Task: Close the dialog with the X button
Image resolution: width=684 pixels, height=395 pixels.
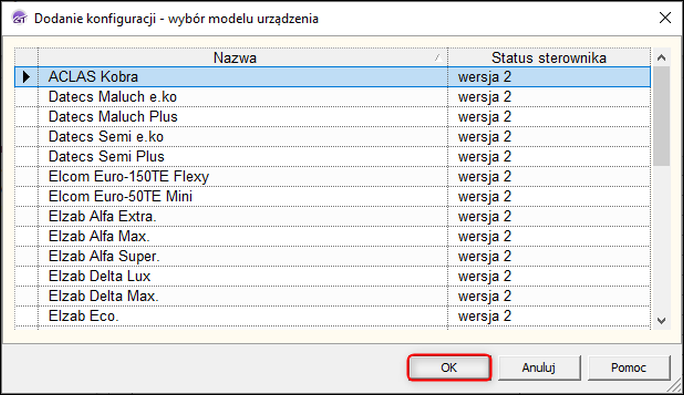Action: [x=665, y=18]
